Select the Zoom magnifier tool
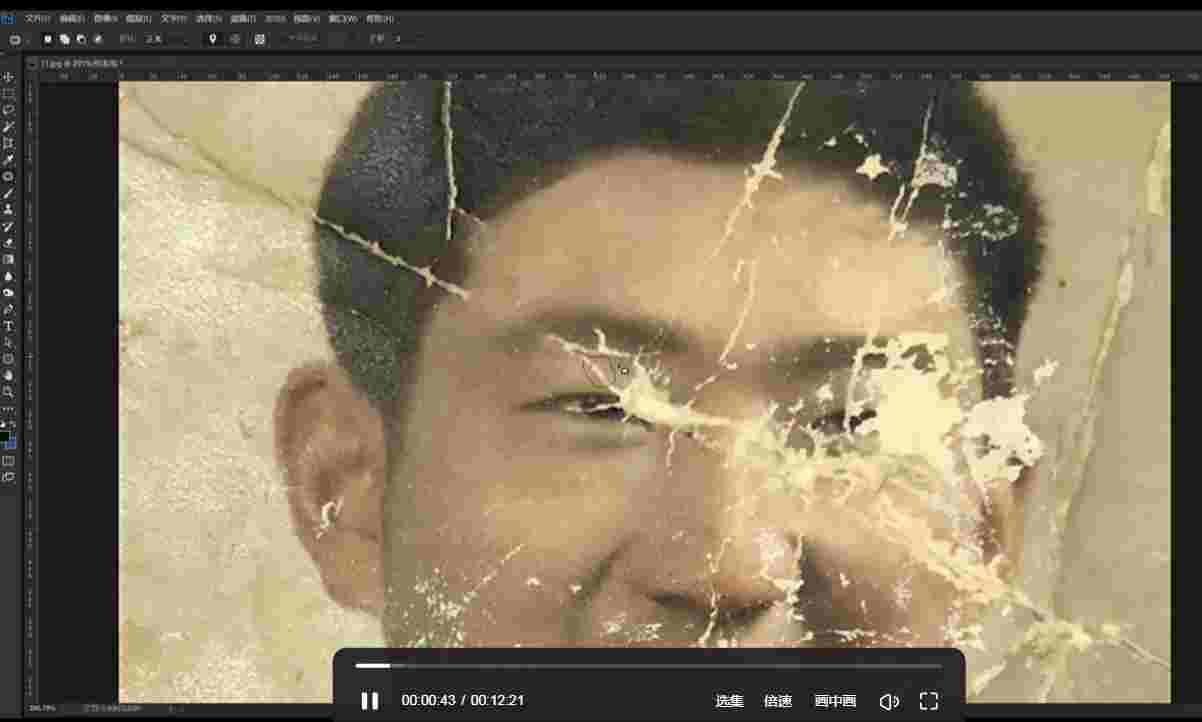 pyautogui.click(x=8, y=392)
